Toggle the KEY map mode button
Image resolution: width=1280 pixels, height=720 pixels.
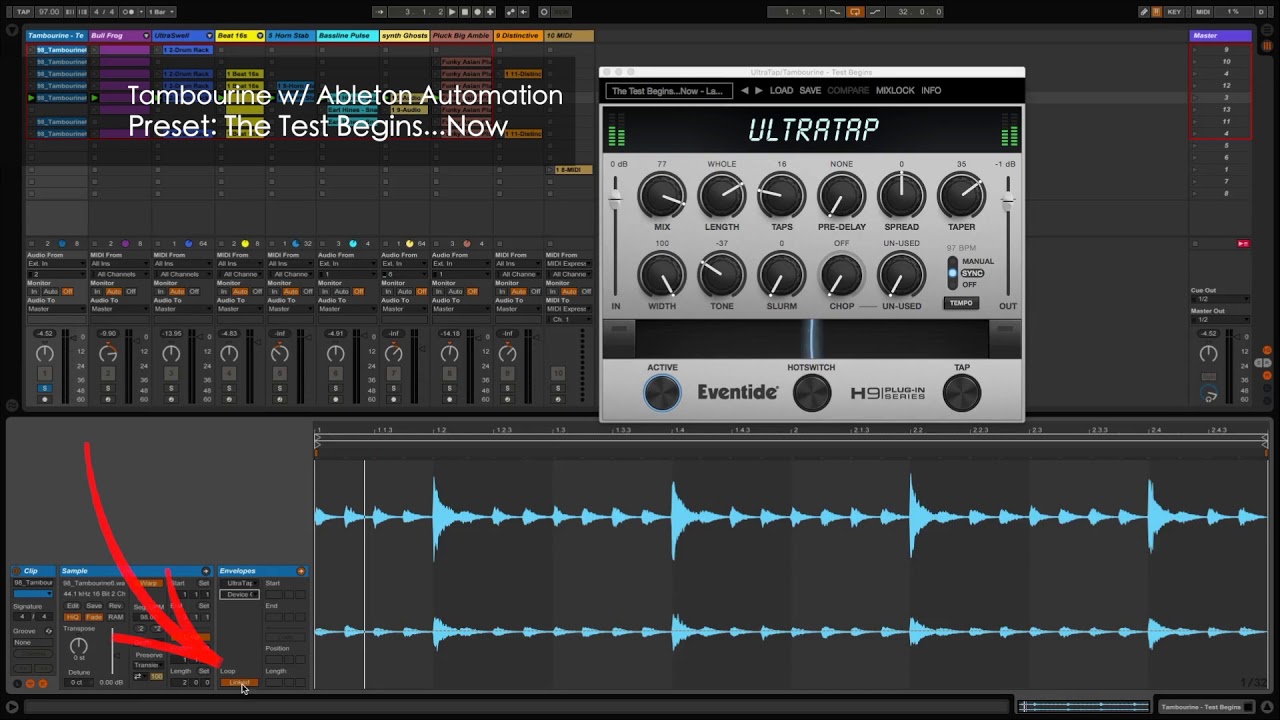(x=1174, y=12)
